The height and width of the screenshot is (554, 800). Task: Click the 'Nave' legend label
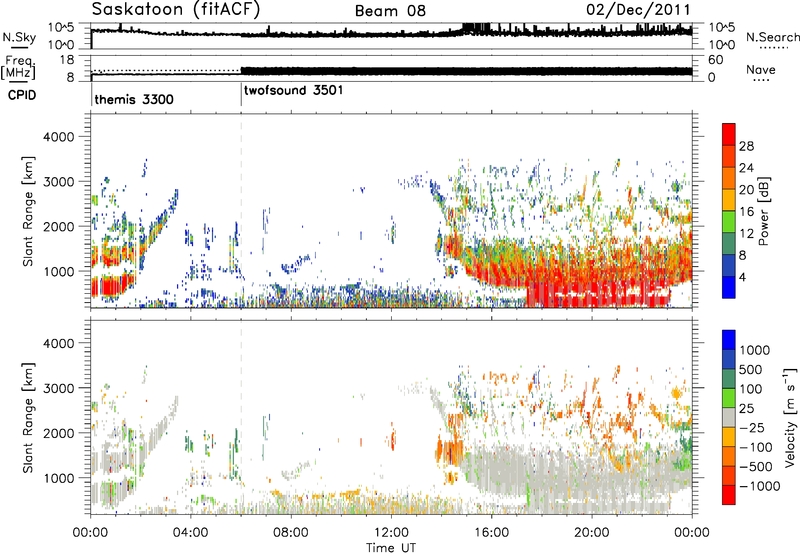pyautogui.click(x=761, y=69)
